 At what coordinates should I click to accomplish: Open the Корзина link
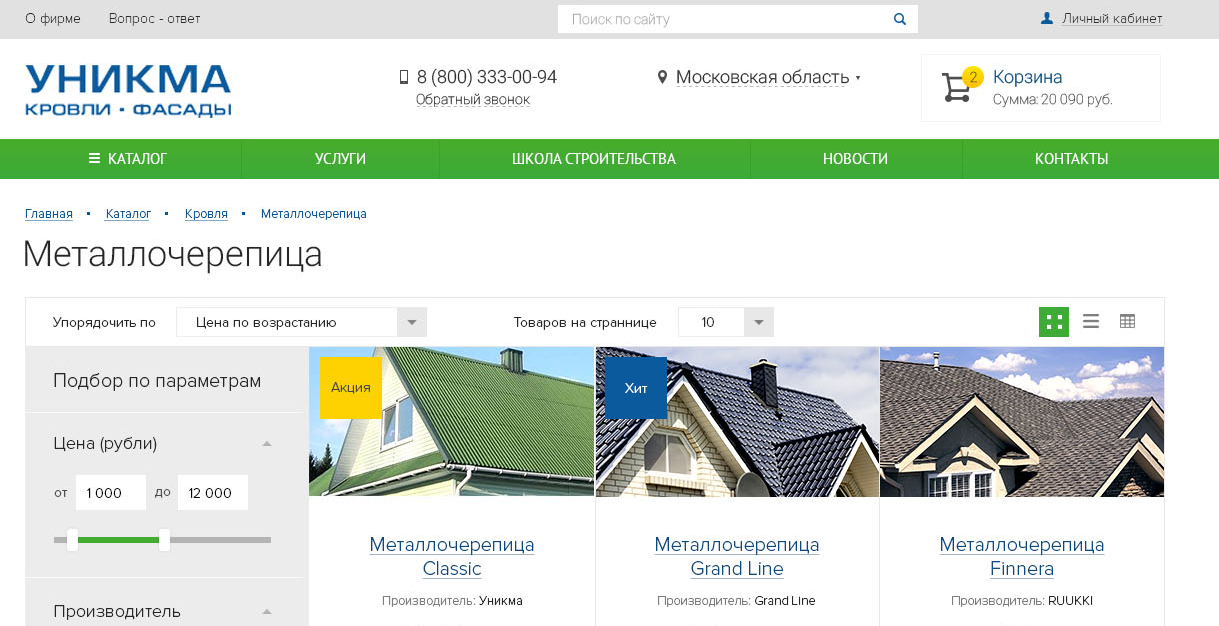[x=1027, y=77]
